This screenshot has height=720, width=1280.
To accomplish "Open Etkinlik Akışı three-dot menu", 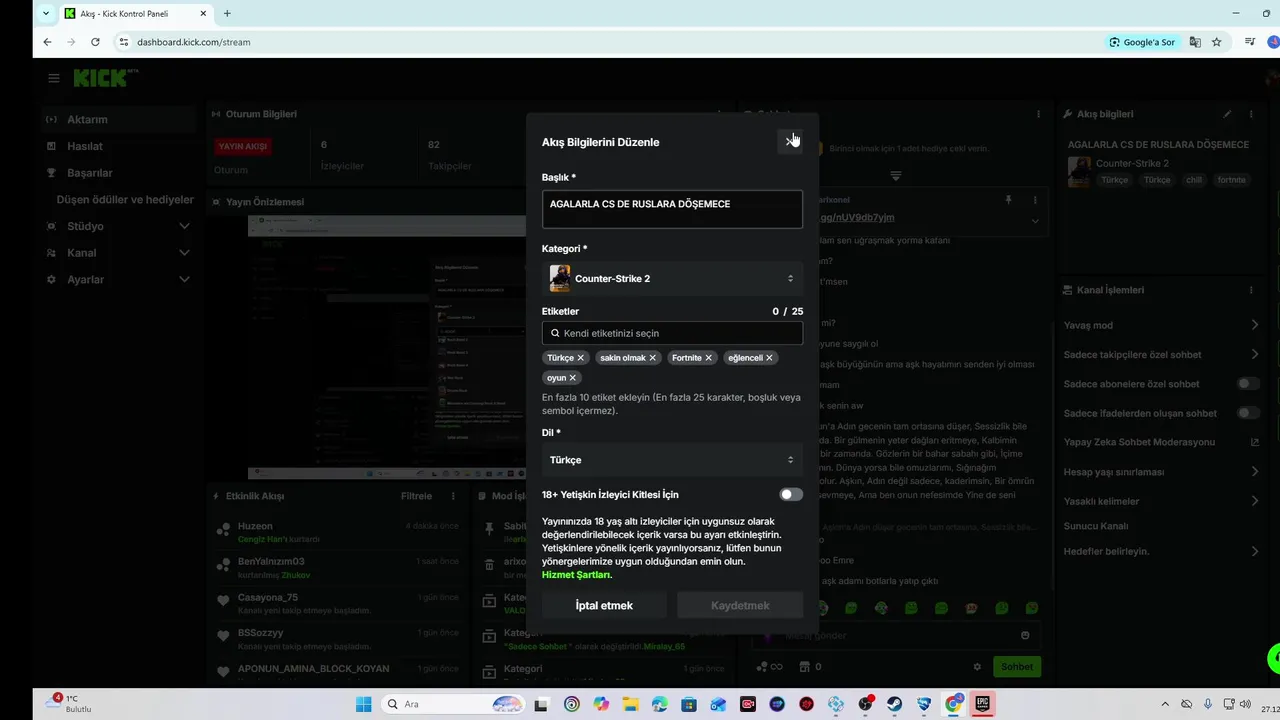I will pyautogui.click(x=453, y=496).
